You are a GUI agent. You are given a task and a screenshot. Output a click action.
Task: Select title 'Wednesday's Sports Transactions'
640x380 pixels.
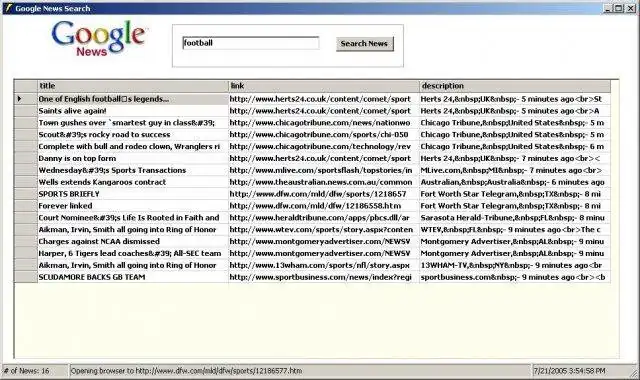coord(133,170)
